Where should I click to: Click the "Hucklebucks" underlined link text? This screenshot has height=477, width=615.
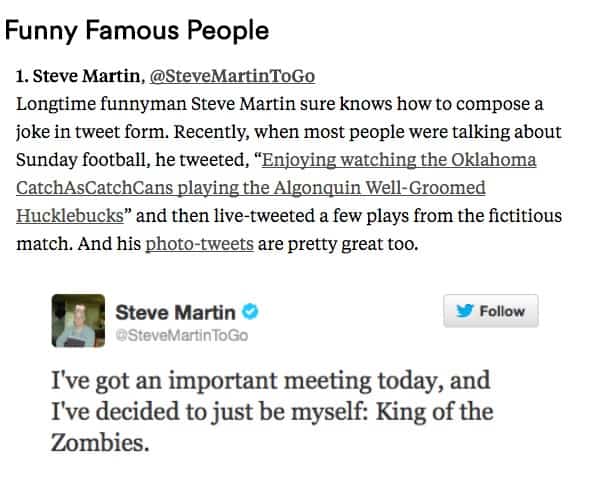click(70, 215)
